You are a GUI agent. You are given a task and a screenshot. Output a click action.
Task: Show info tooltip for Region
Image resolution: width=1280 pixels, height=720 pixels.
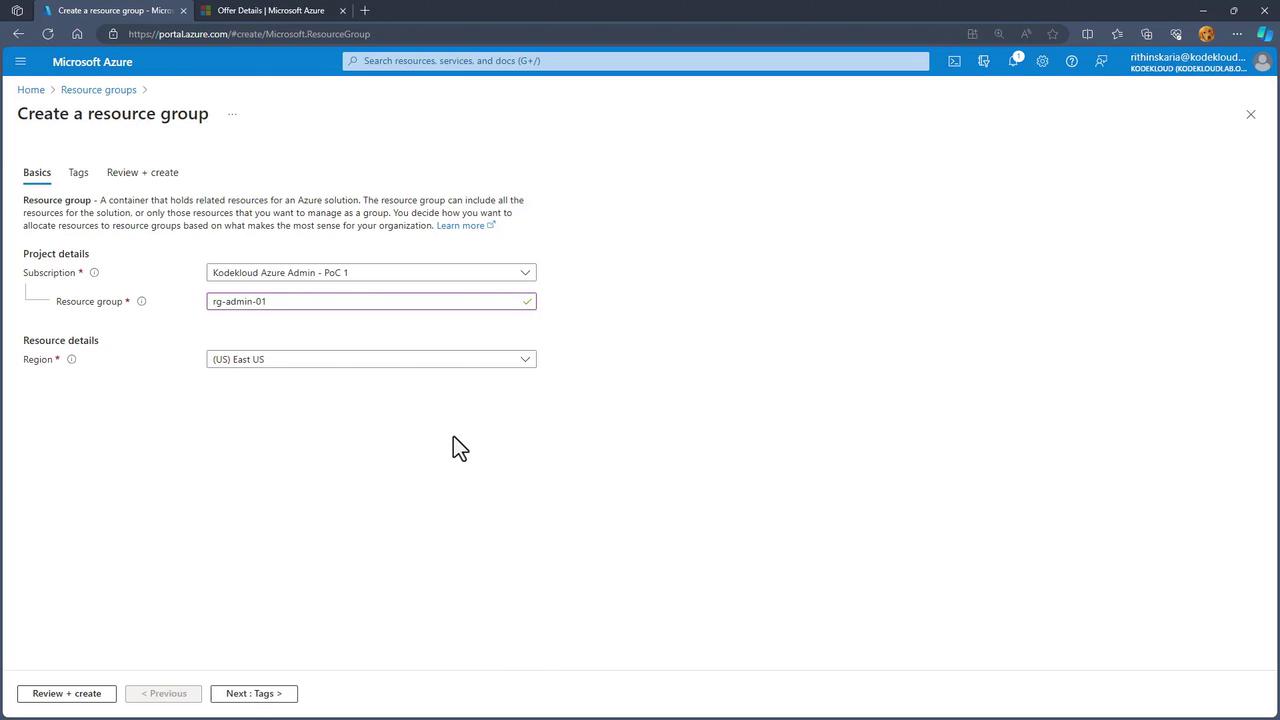(x=71, y=359)
